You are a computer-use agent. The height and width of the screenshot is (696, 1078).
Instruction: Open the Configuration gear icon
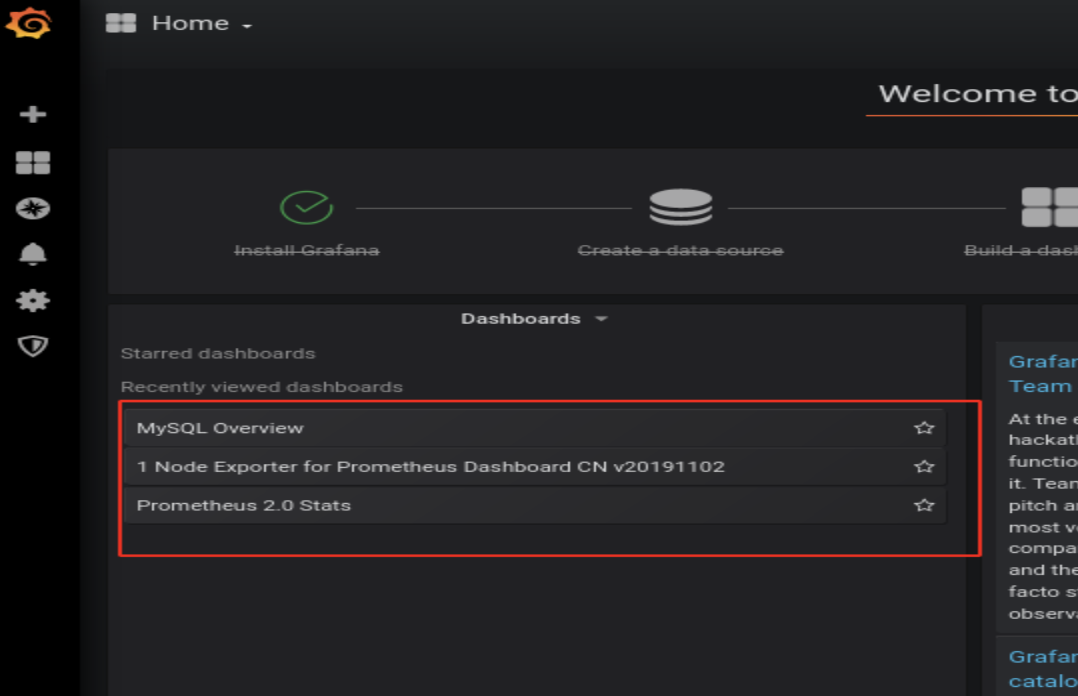(x=32, y=300)
